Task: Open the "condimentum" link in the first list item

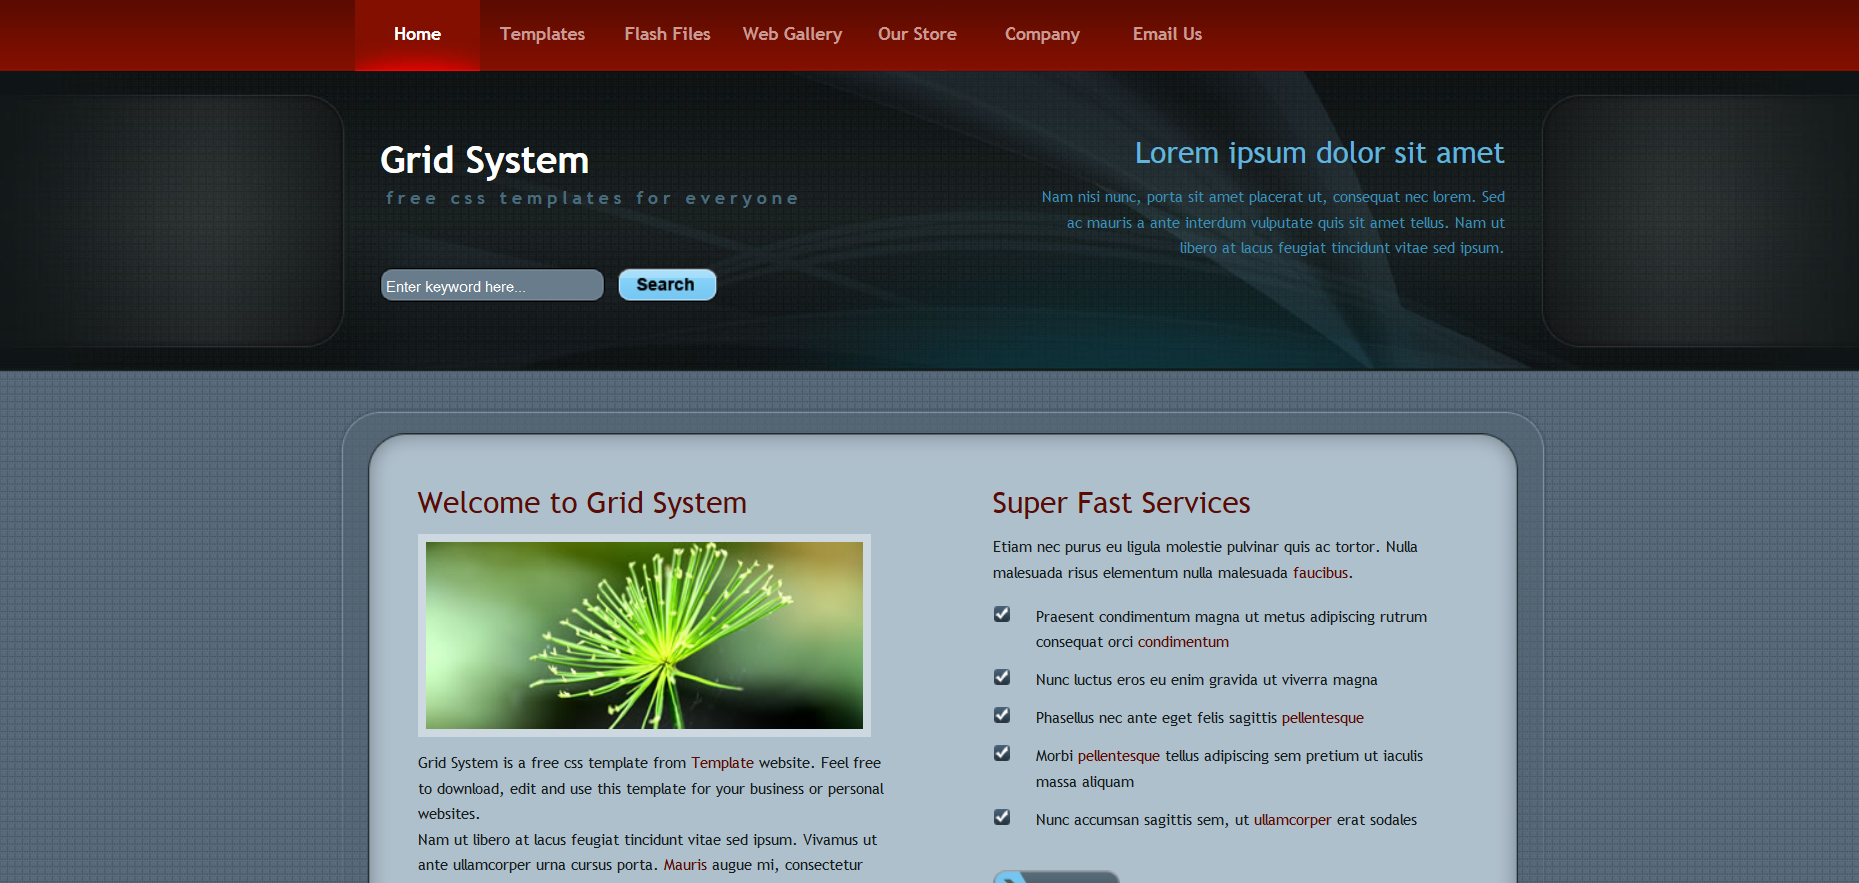Action: point(1183,642)
